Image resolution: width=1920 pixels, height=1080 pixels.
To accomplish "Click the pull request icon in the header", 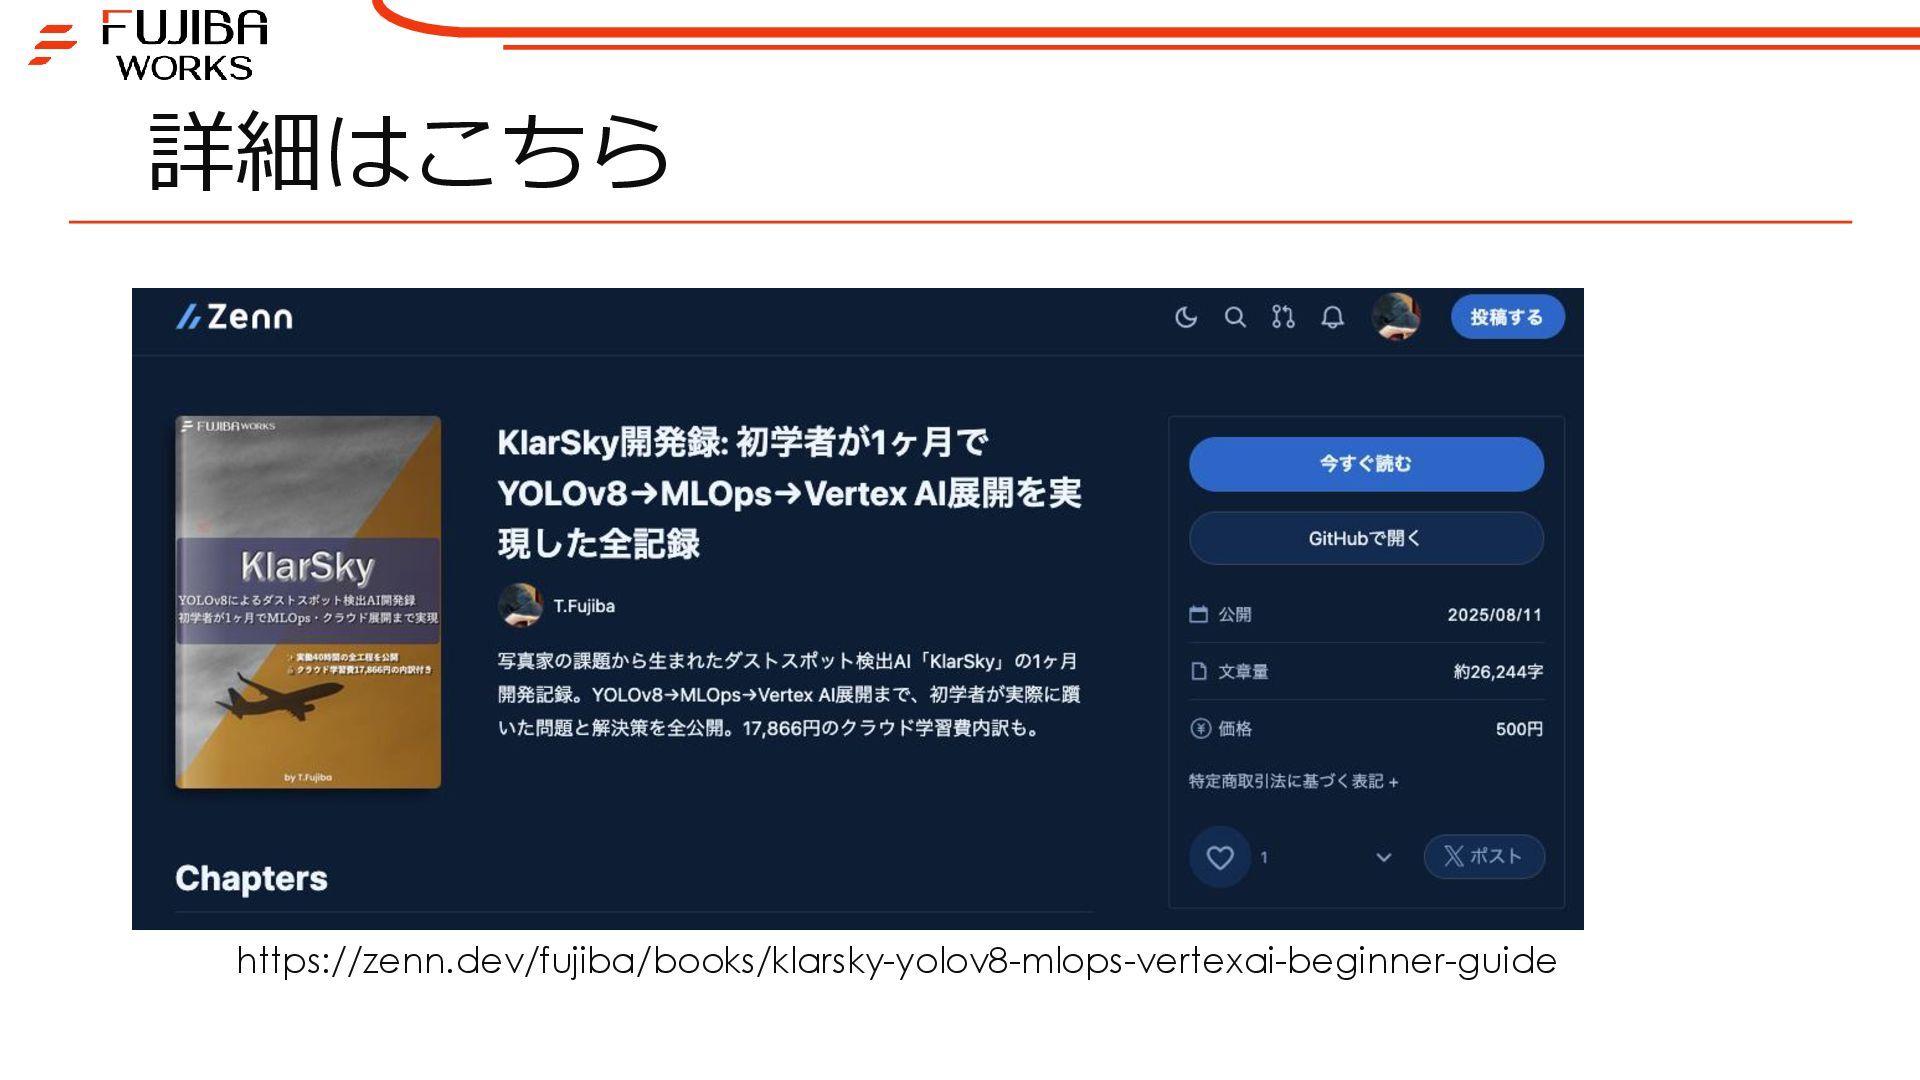I will pos(1283,318).
